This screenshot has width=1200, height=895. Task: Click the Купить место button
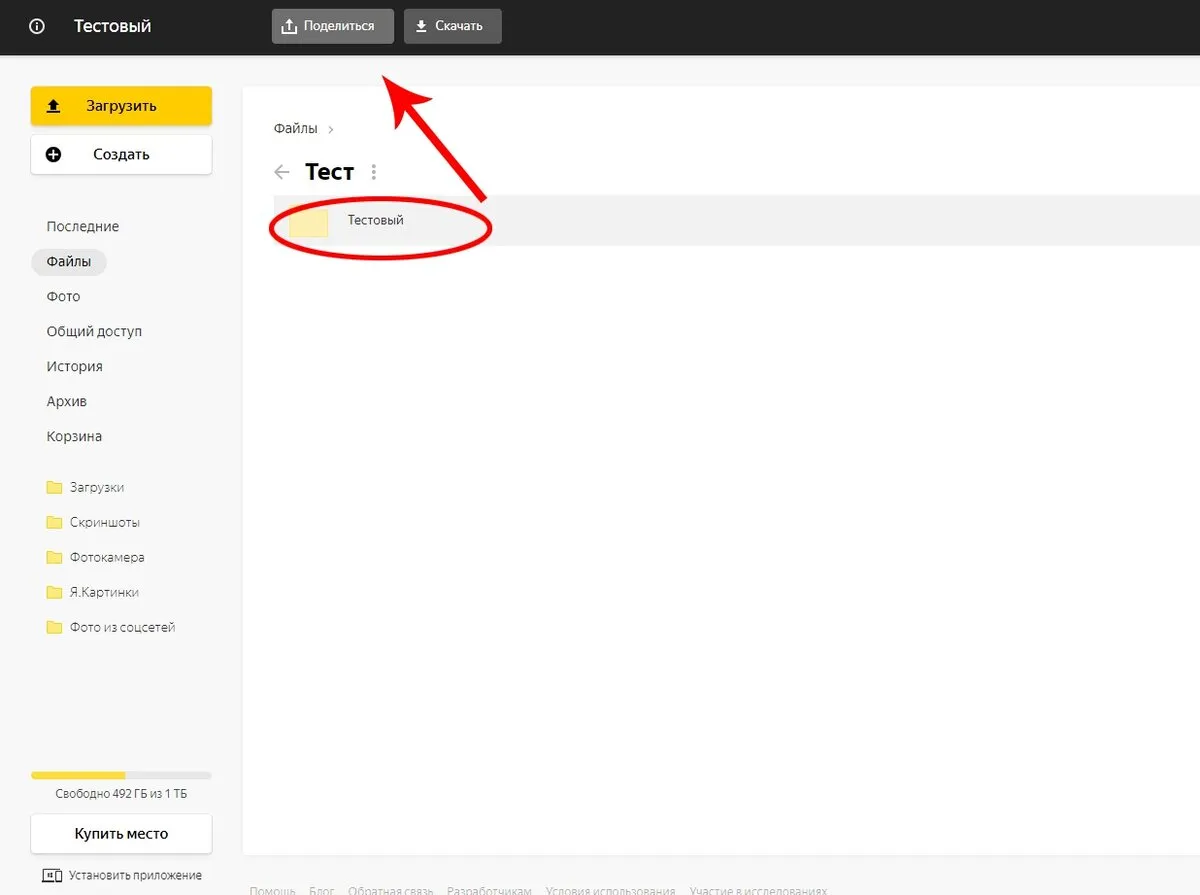click(121, 834)
